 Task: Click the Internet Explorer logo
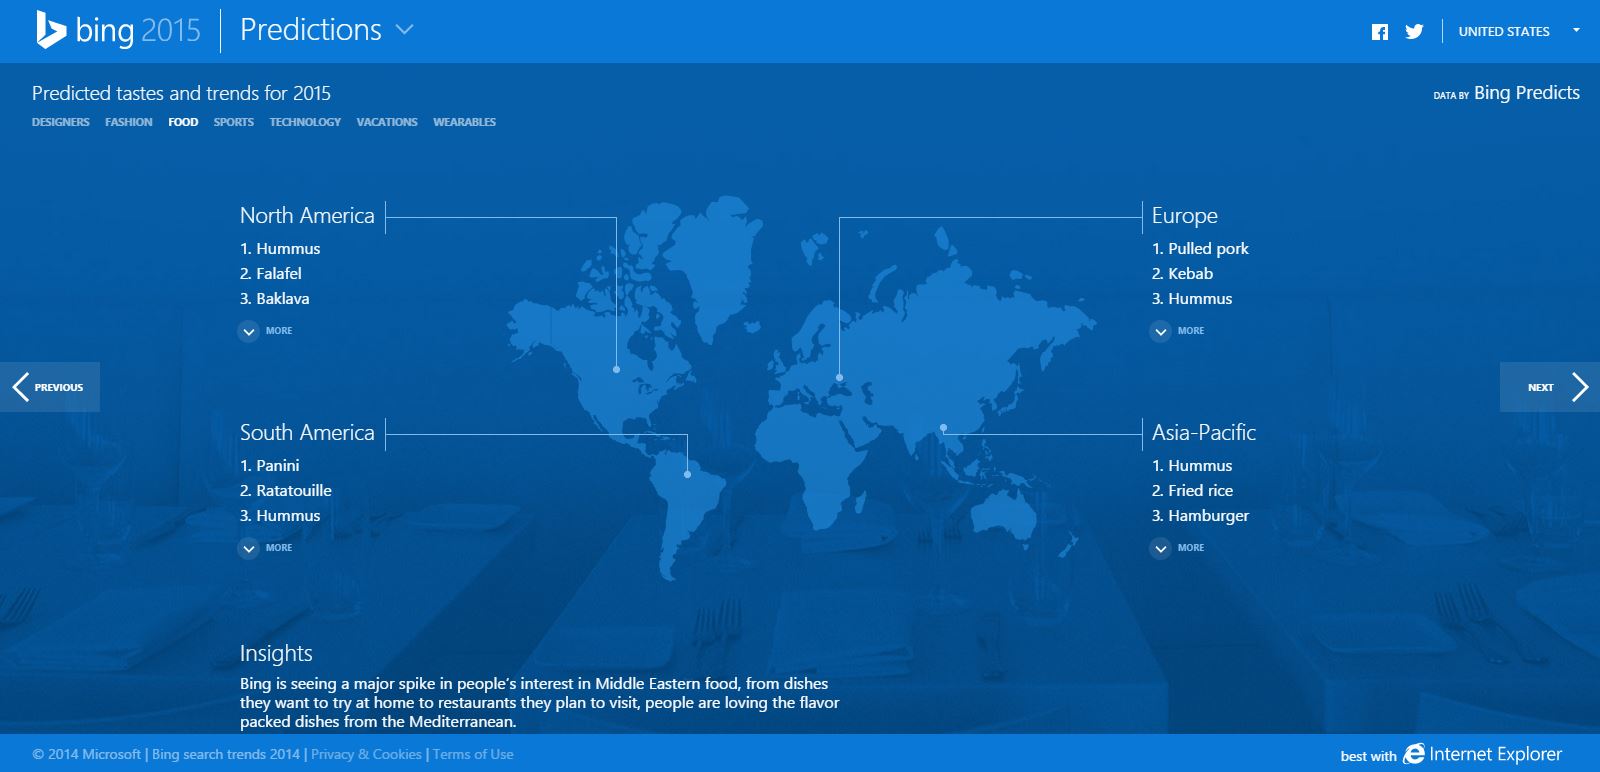pyautogui.click(x=1414, y=754)
